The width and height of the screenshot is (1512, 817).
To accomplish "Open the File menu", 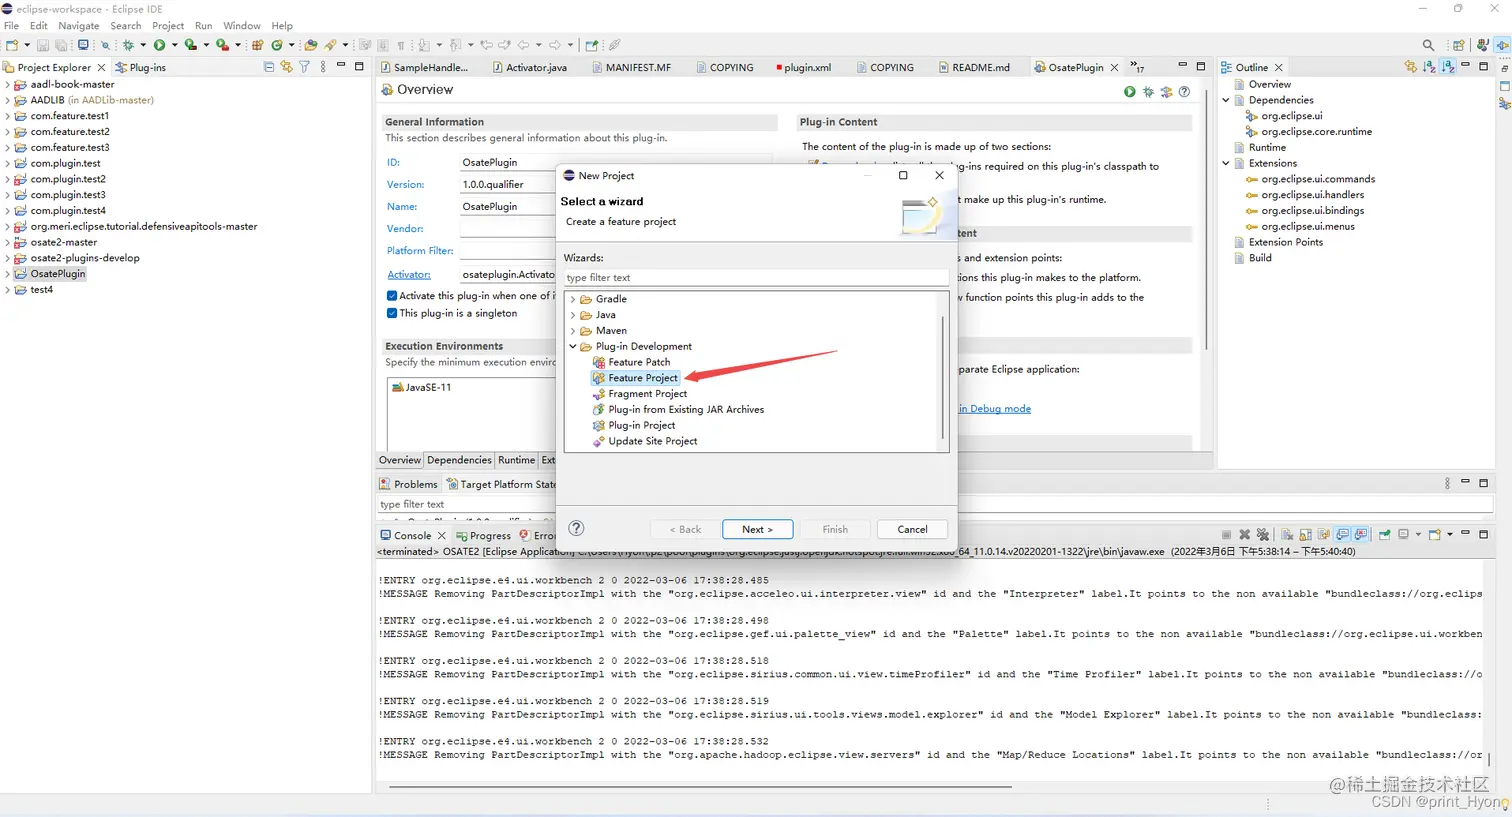I will click(12, 26).
